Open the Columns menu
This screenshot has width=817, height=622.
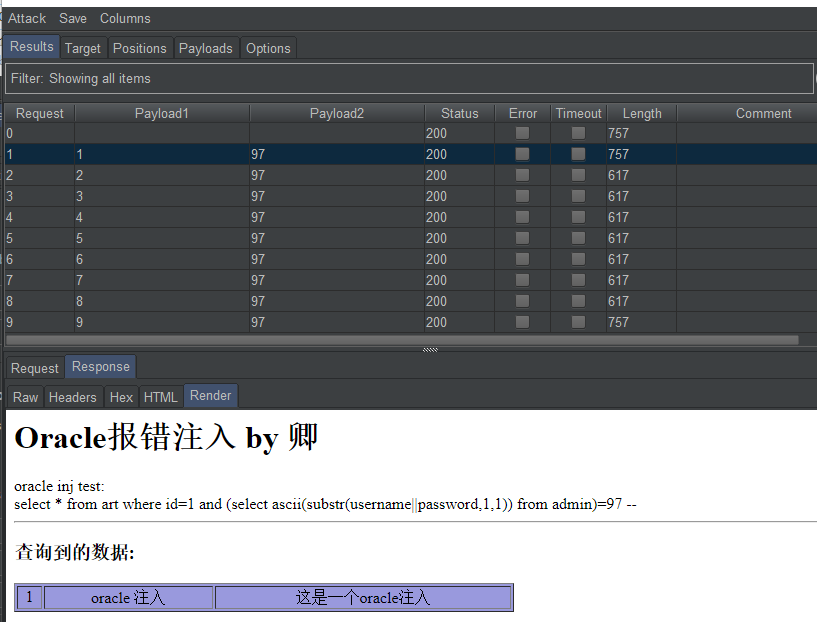click(125, 19)
